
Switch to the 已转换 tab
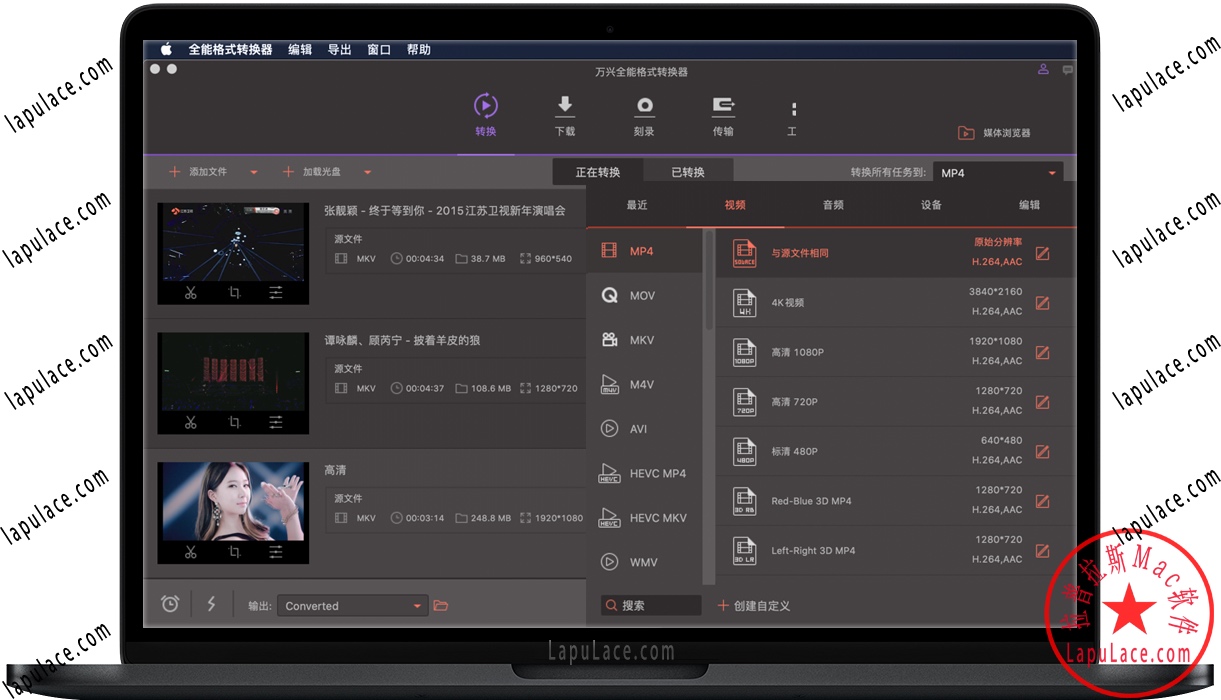click(x=688, y=171)
